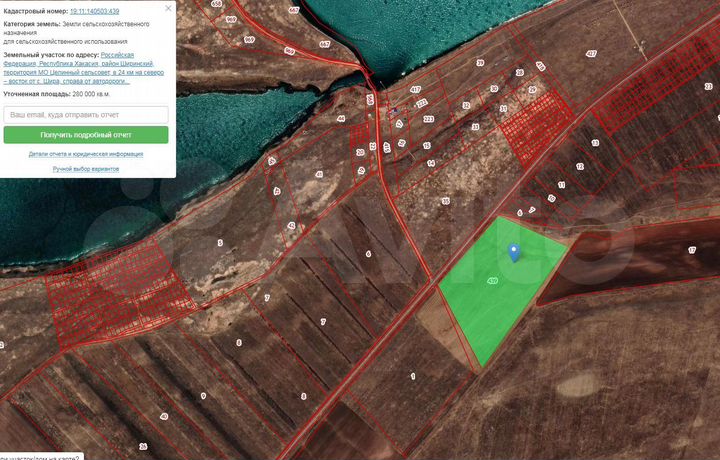Select parcel labeled 5 near the shore
Screen dimensions: 720x460
220,243
